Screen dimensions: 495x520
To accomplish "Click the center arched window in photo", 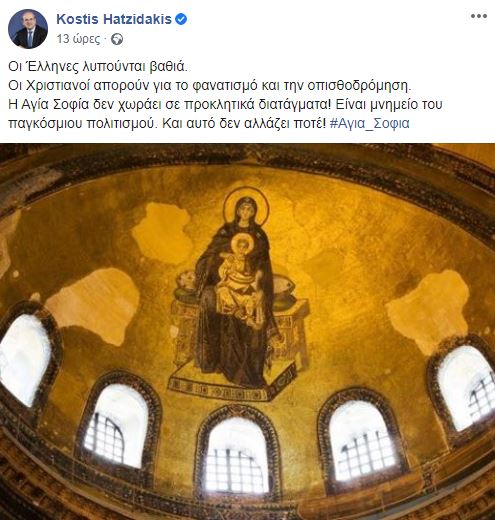I will 237,455.
